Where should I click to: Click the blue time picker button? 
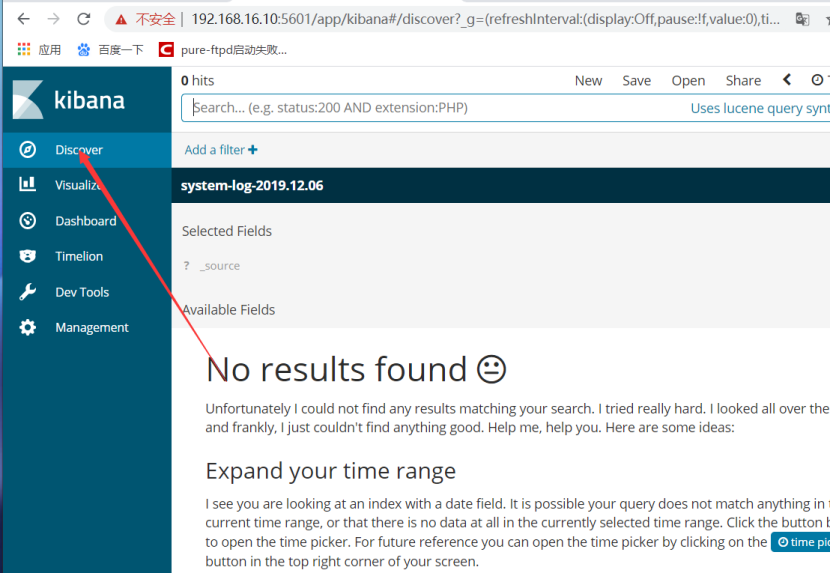click(x=800, y=542)
